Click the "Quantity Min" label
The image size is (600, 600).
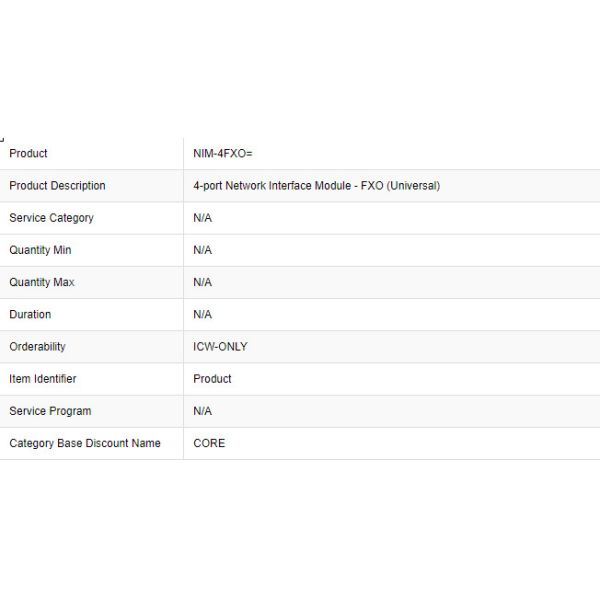click(40, 250)
